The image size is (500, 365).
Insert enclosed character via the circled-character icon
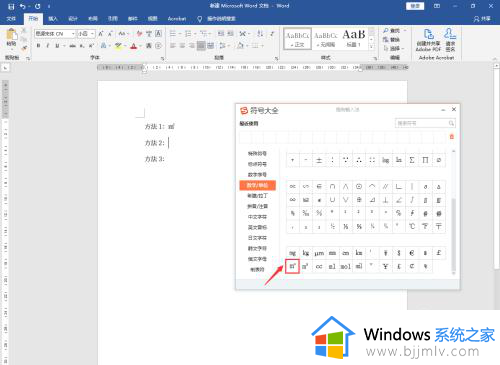(x=158, y=46)
